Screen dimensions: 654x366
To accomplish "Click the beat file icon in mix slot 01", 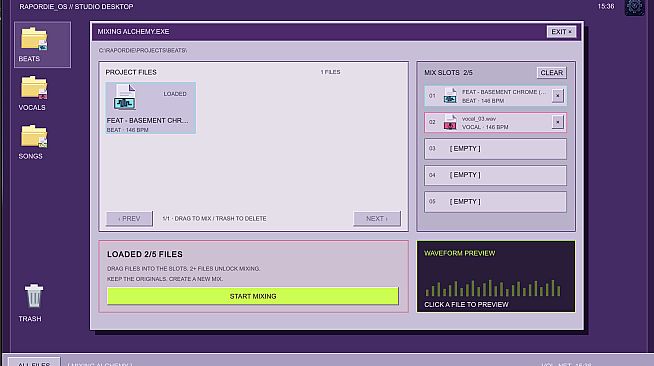I will tap(450, 96).
